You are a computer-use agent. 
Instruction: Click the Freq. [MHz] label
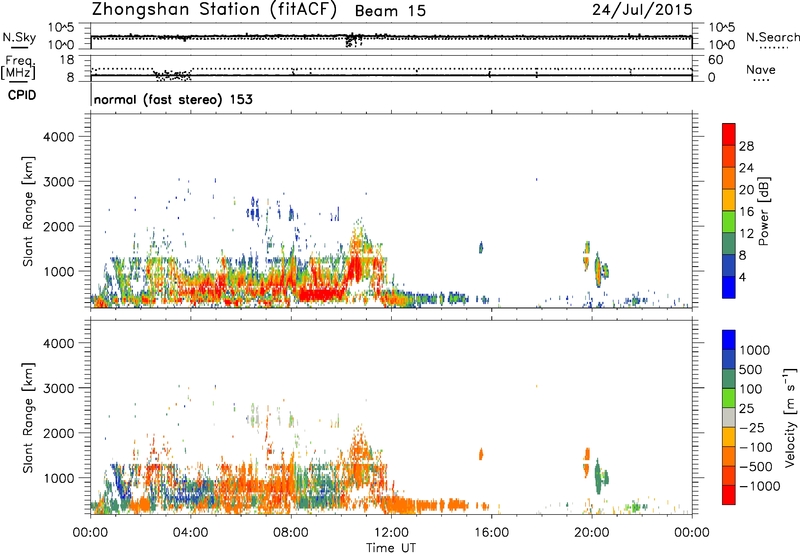(18, 68)
